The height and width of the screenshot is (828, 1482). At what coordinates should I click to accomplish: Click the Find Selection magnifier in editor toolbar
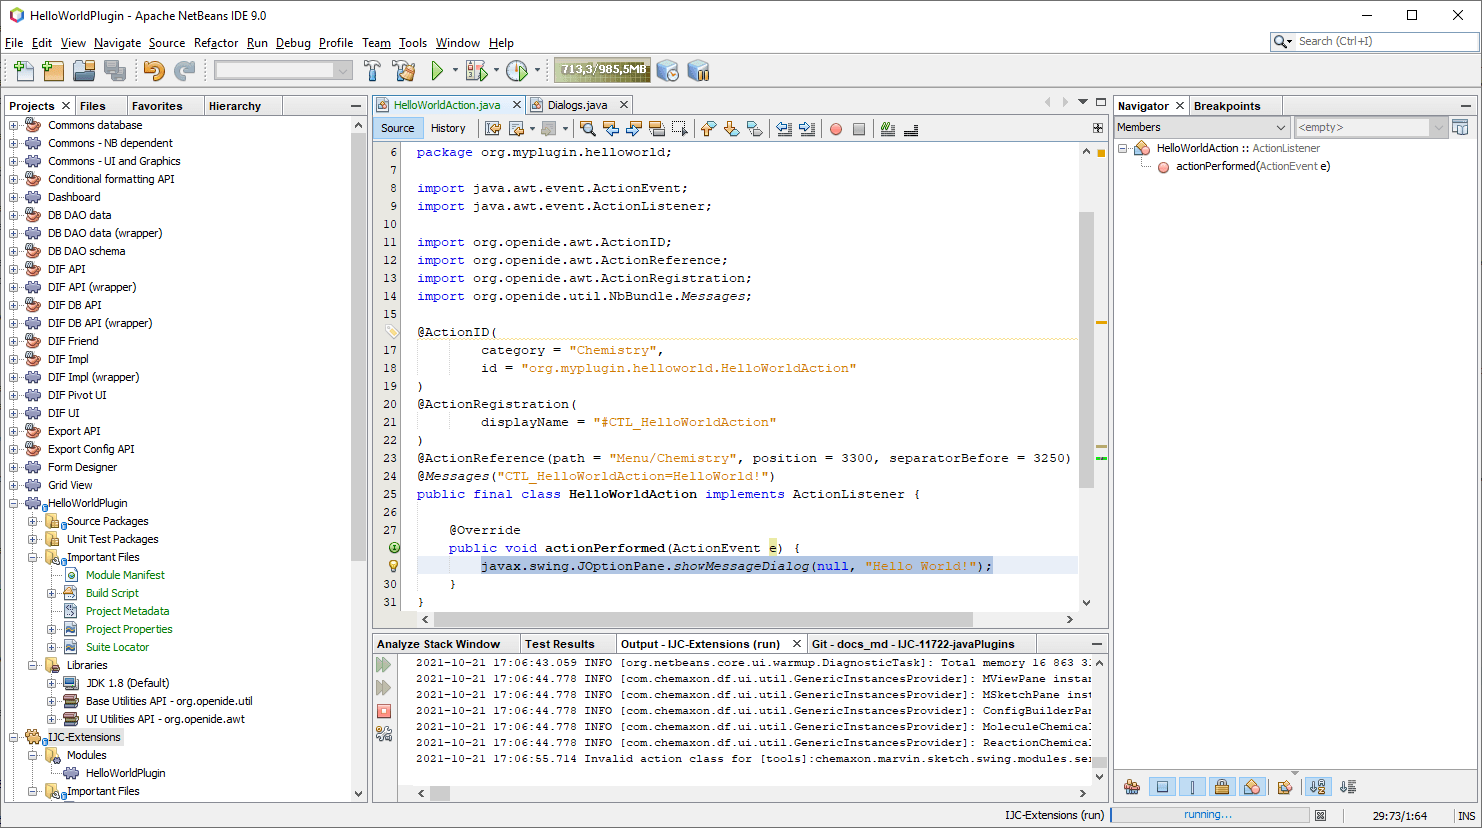[x=588, y=129]
